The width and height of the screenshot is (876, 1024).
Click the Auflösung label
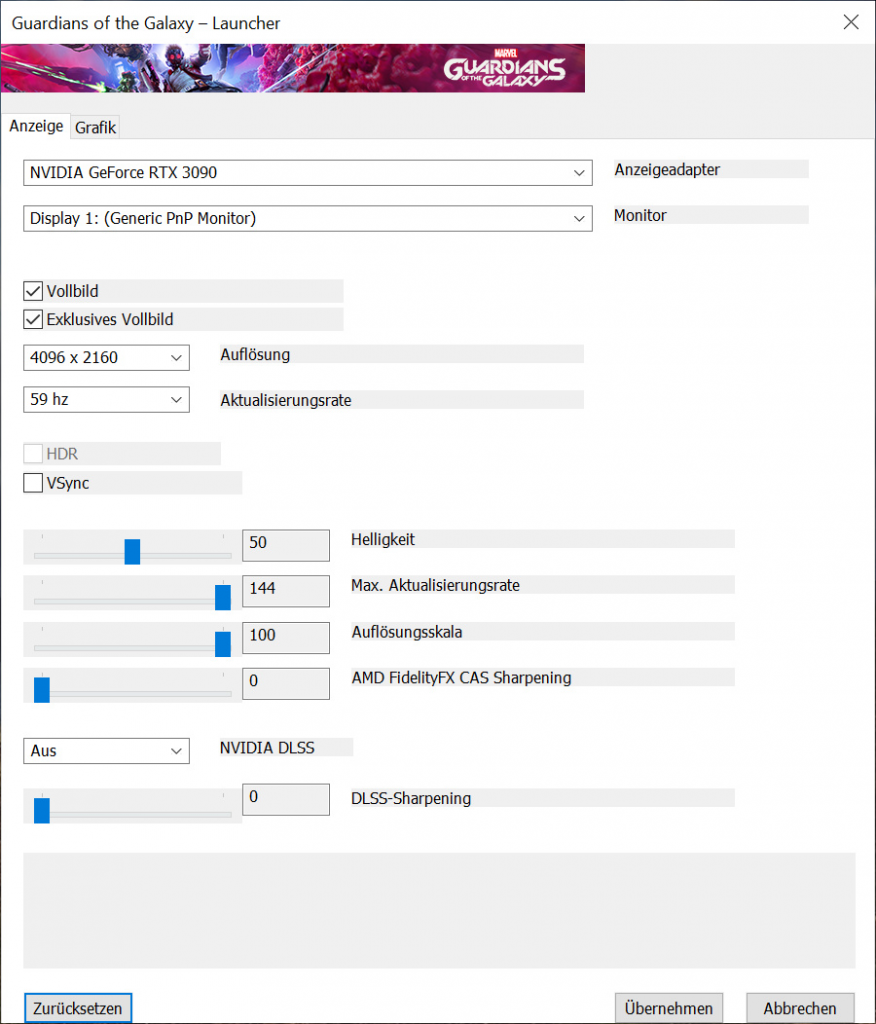(255, 355)
